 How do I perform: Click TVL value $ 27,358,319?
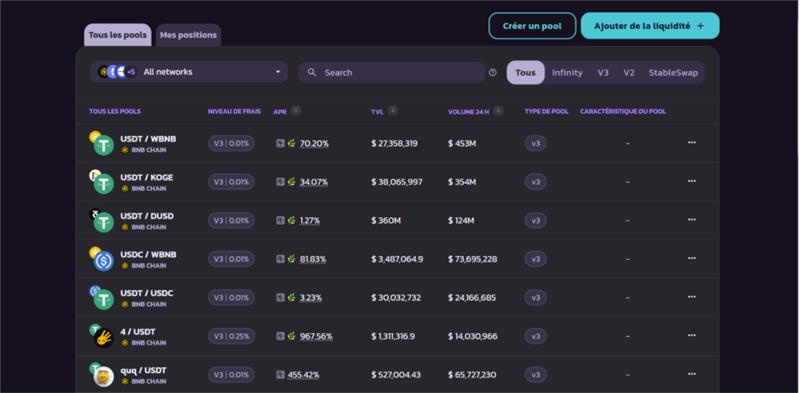[x=394, y=143]
